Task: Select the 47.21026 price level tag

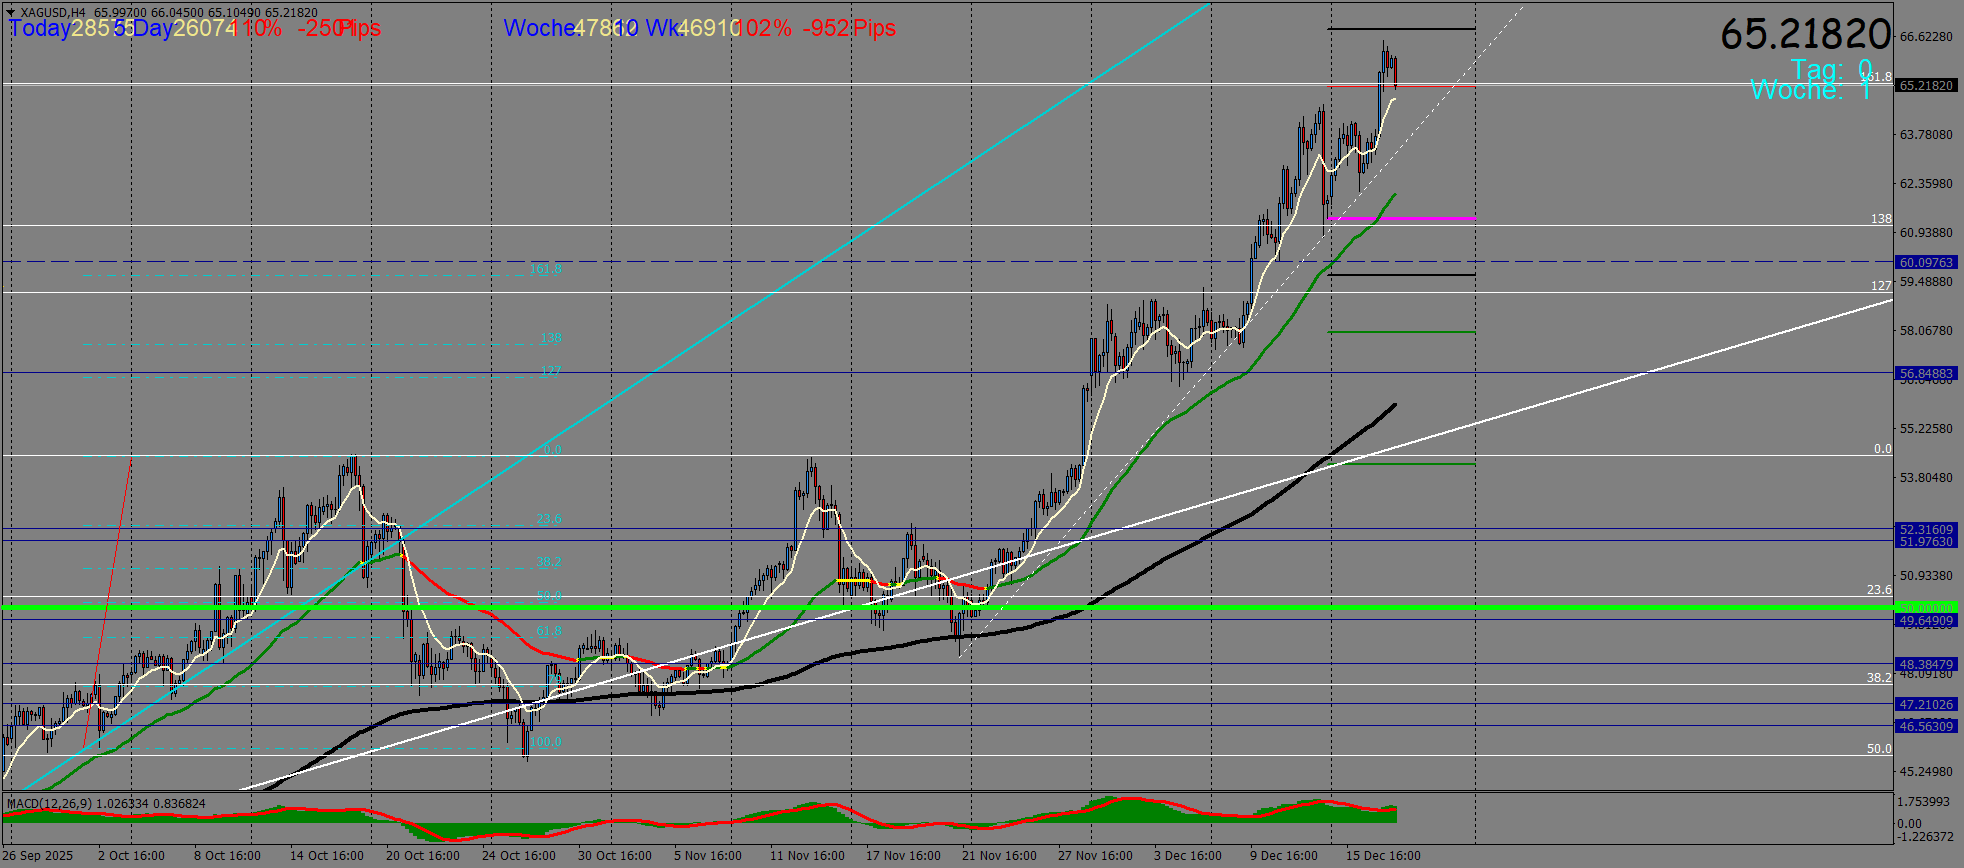Action: [1925, 705]
